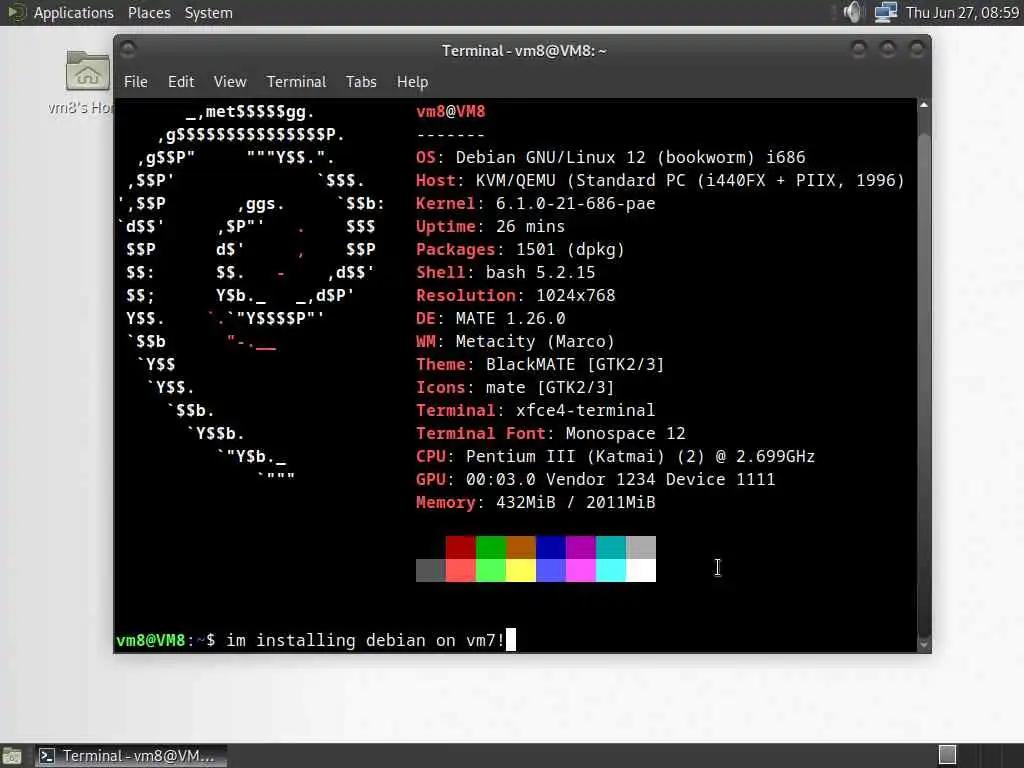
Task: Maximize the terminal window
Action: 888,49
